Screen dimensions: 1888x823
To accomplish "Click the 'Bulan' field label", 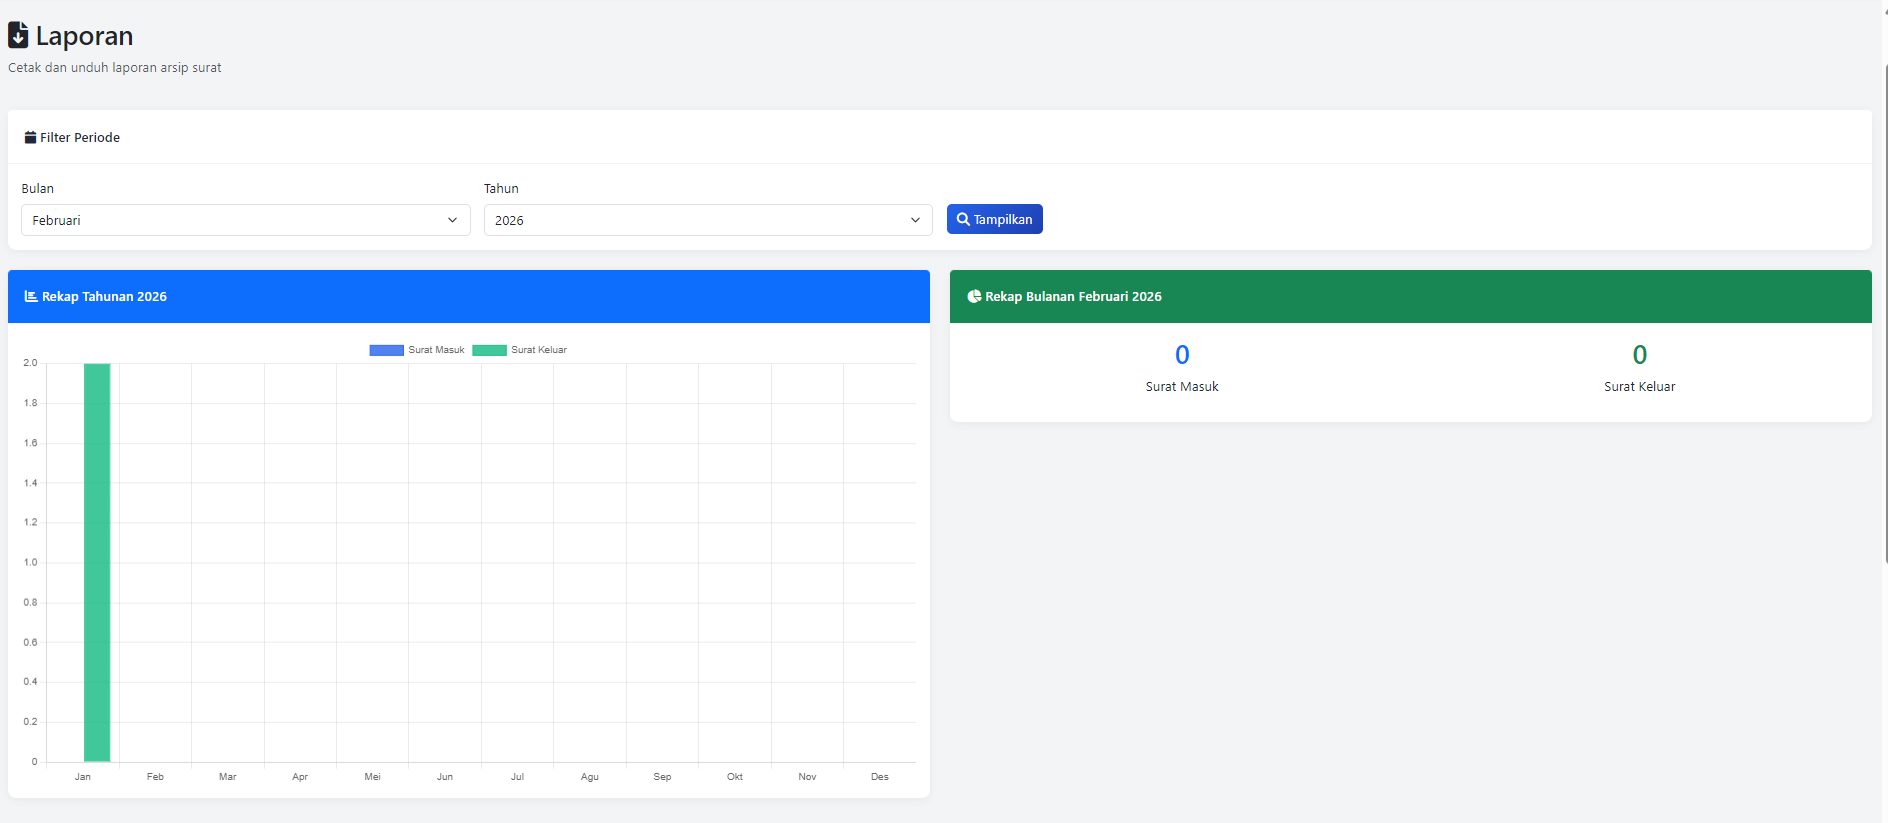I will 38,188.
